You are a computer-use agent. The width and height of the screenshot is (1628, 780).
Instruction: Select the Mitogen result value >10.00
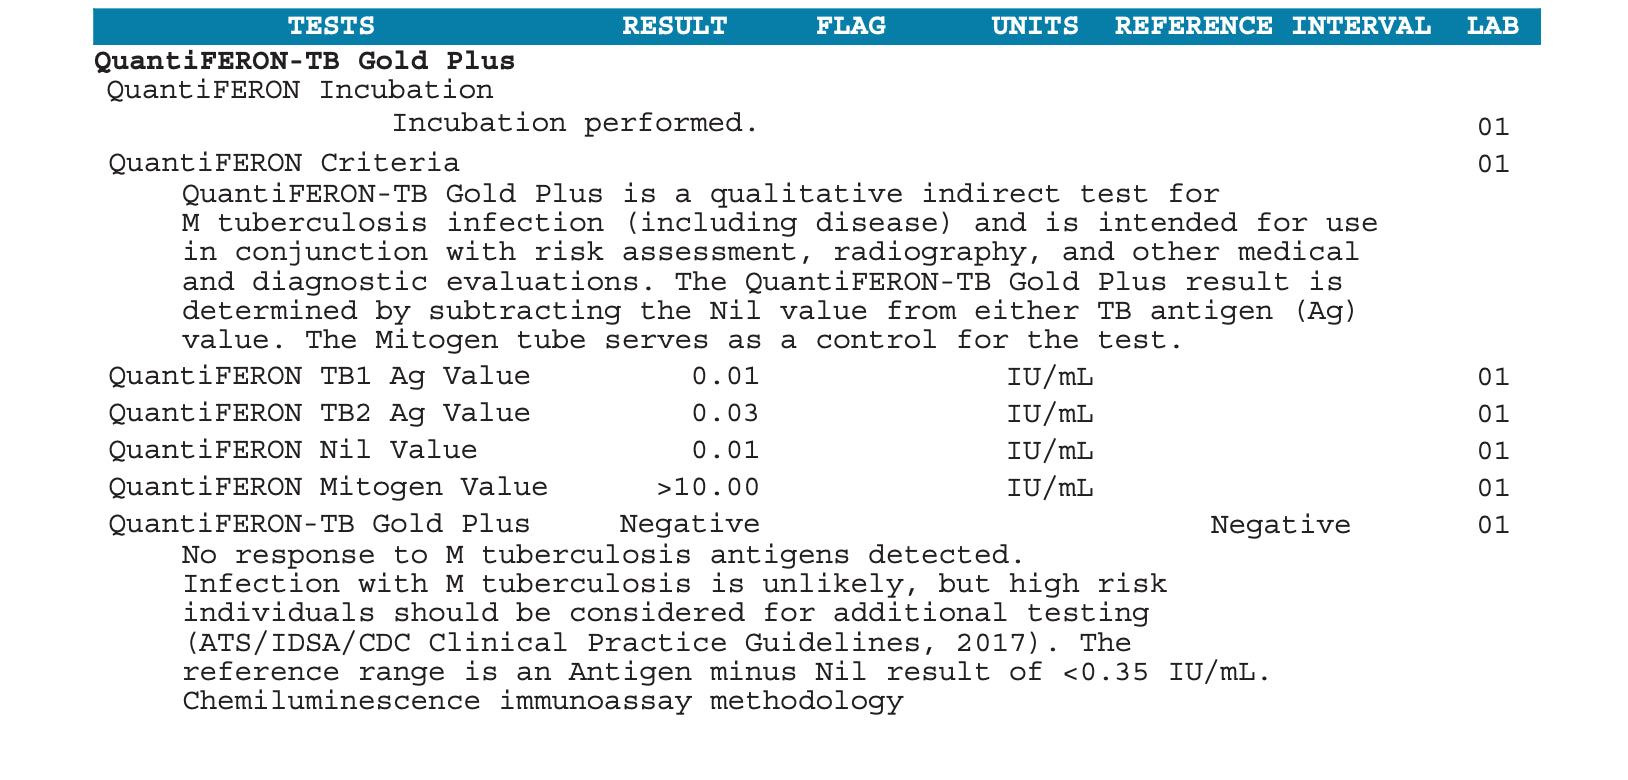coord(708,487)
